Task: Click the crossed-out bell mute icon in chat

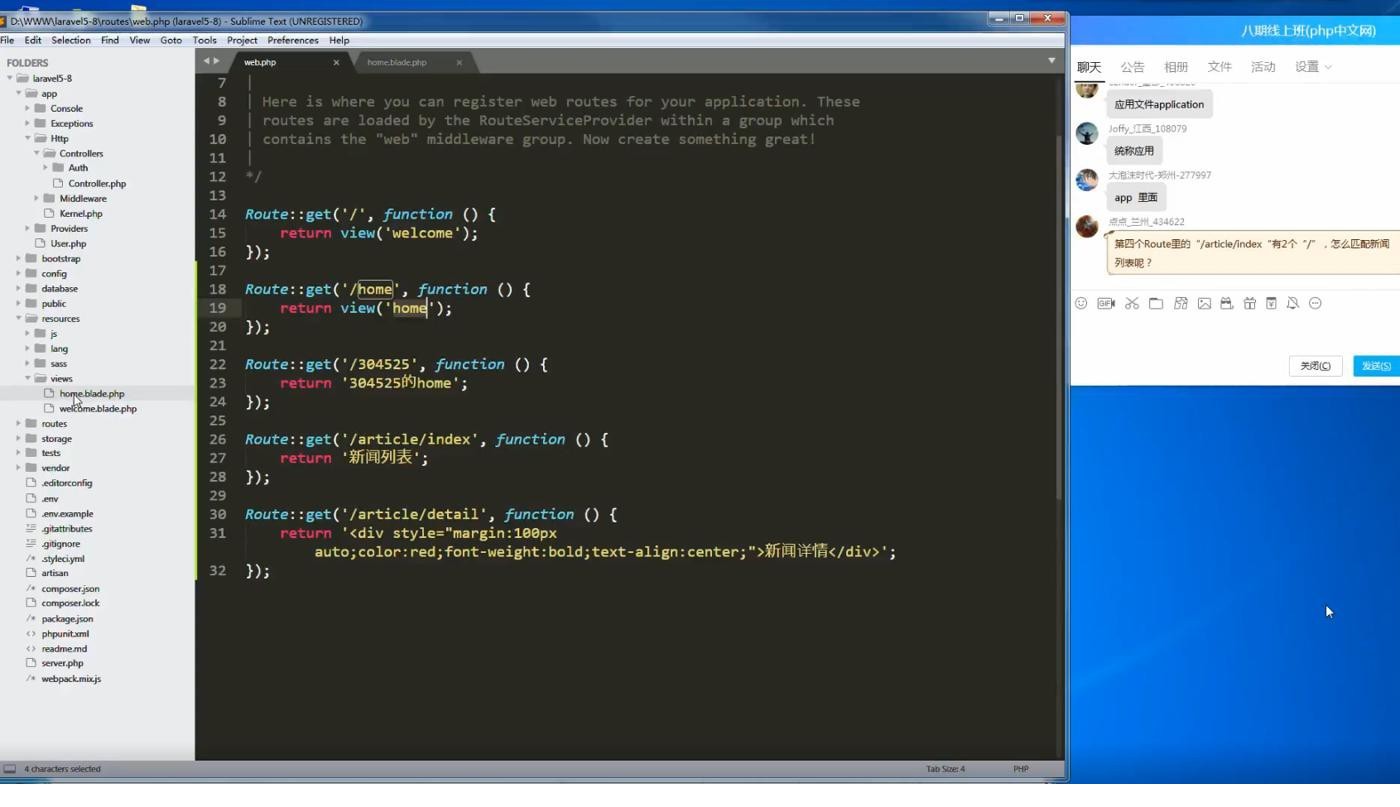Action: 1293,303
